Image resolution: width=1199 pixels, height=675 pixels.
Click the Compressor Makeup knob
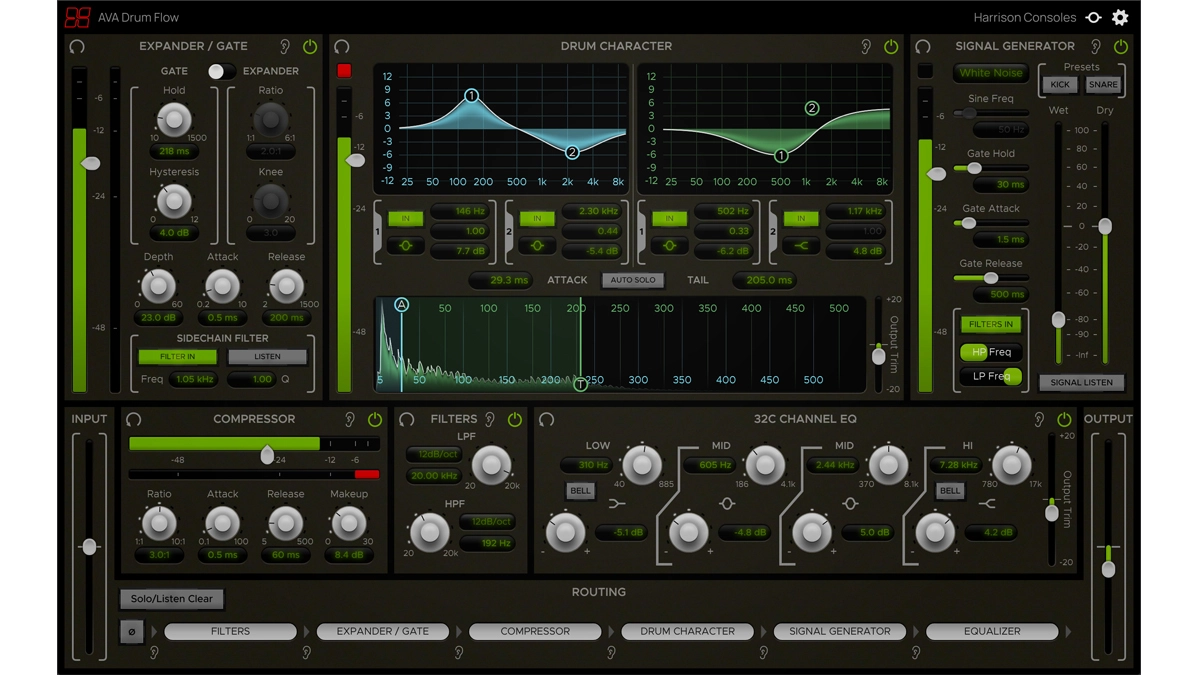click(349, 524)
